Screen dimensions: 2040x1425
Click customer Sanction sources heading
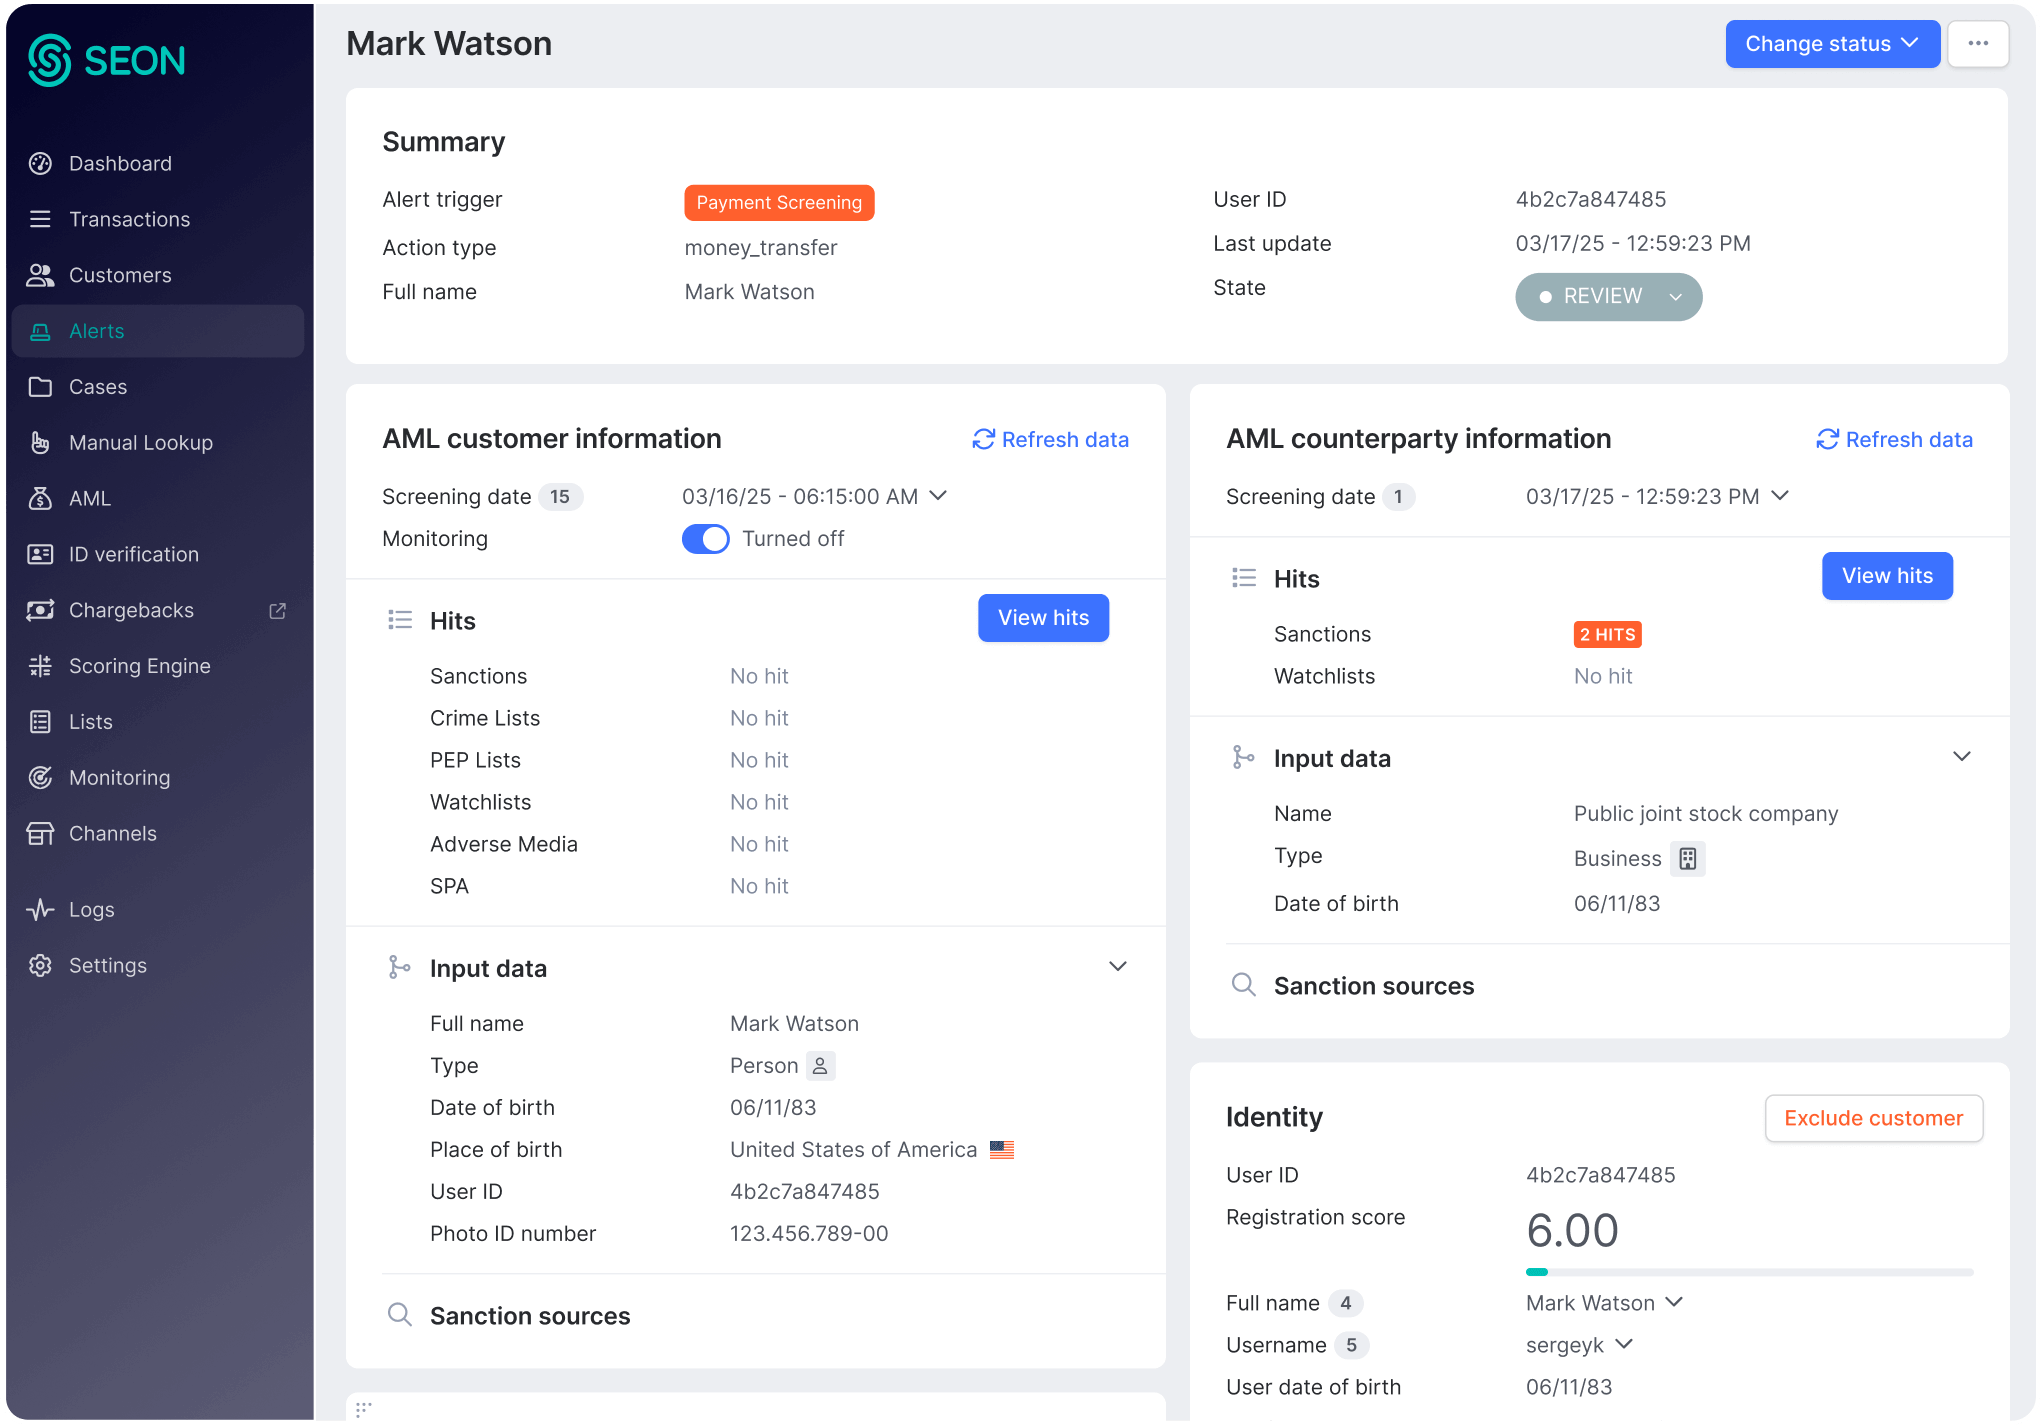pos(530,1316)
